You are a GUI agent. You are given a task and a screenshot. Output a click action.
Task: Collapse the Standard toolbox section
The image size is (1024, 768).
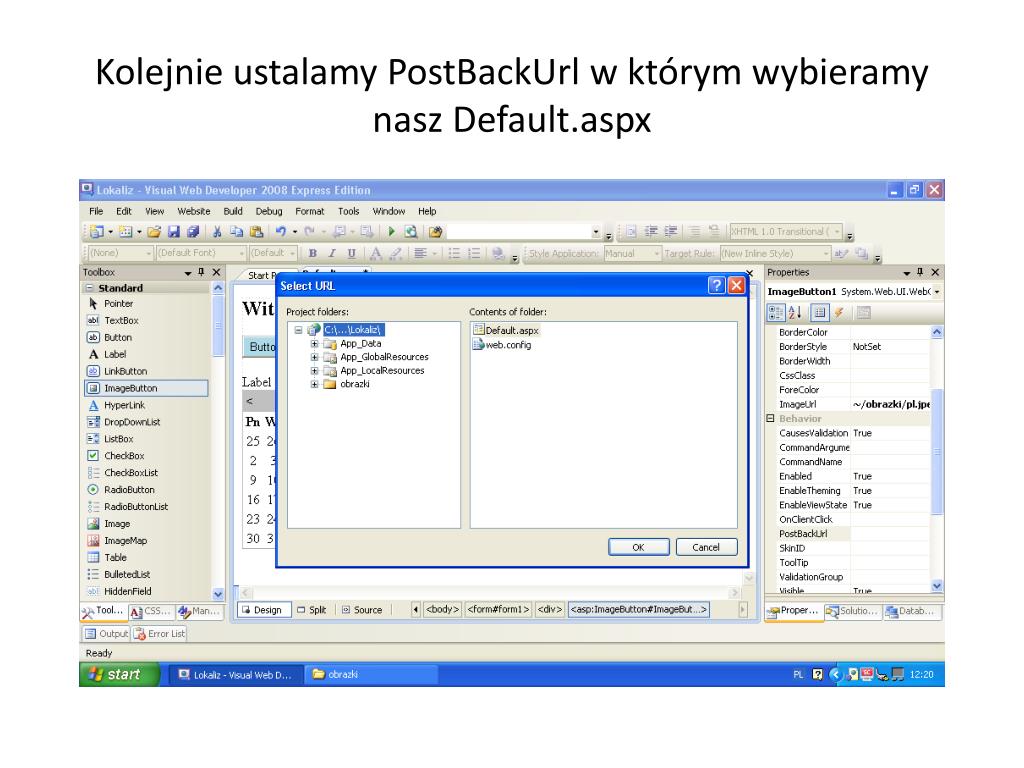[90, 288]
